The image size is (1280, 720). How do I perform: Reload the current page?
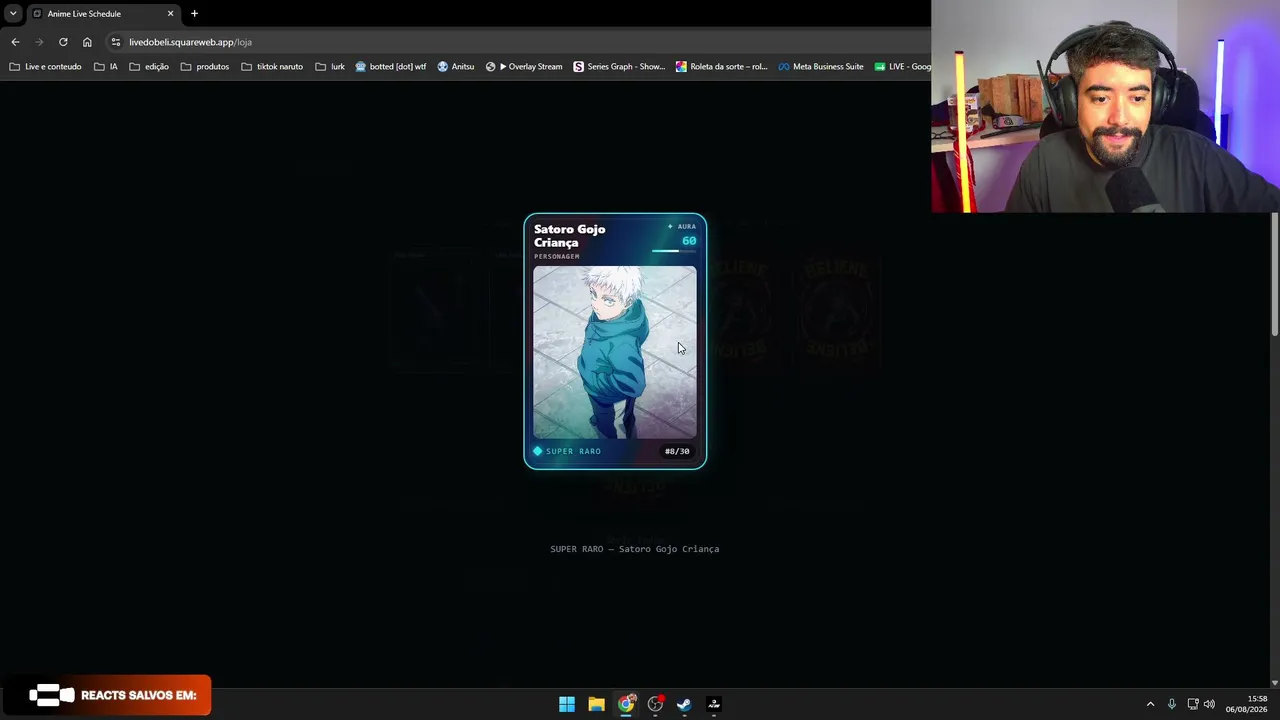tap(63, 42)
